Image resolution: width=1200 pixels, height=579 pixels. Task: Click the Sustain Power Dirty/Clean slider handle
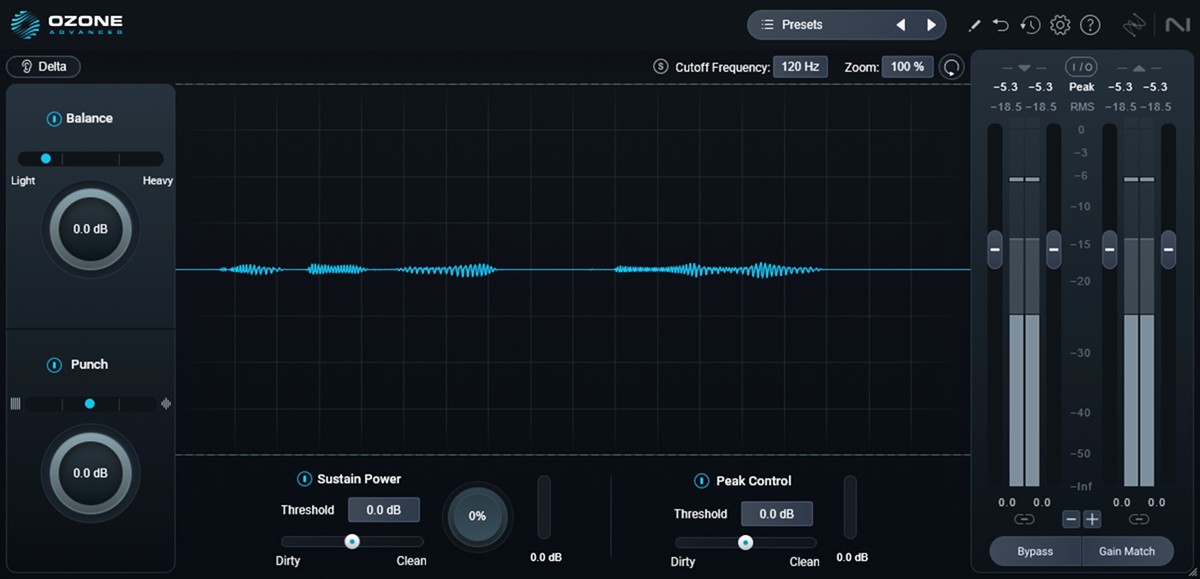coord(352,542)
